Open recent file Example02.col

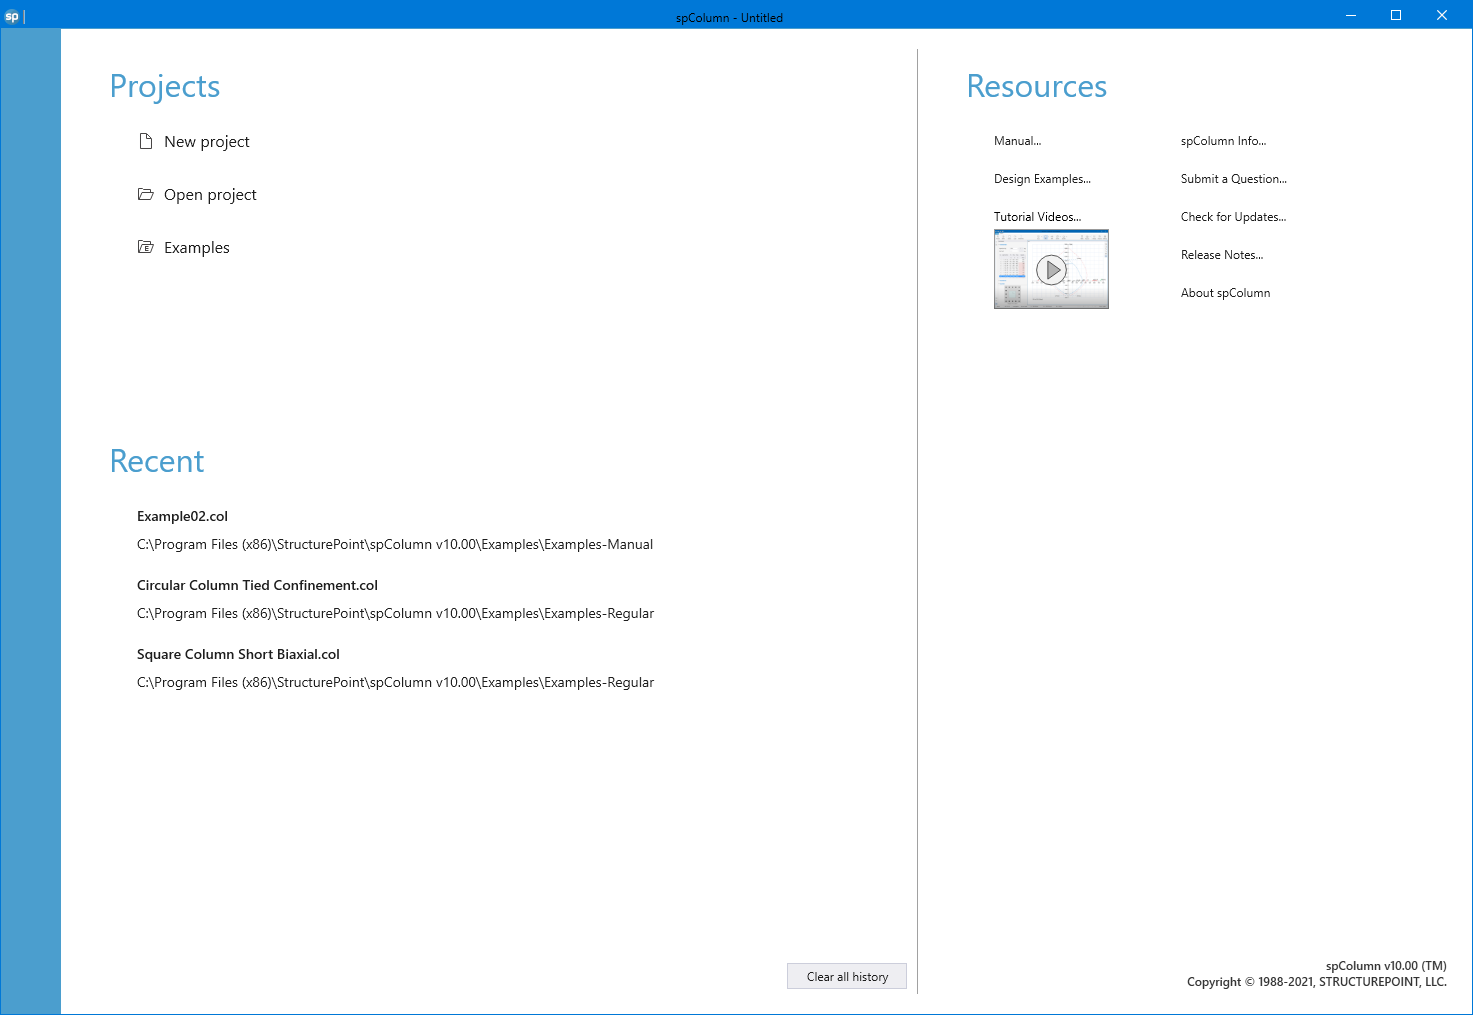coord(182,517)
